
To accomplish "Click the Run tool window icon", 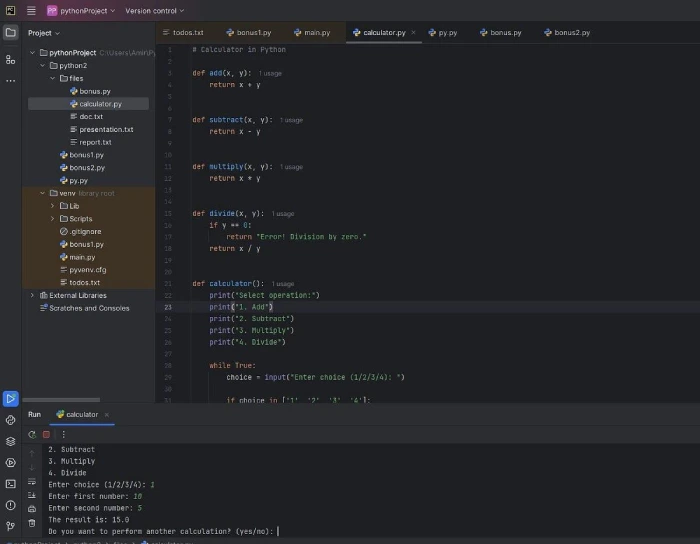I will click(x=10, y=398).
